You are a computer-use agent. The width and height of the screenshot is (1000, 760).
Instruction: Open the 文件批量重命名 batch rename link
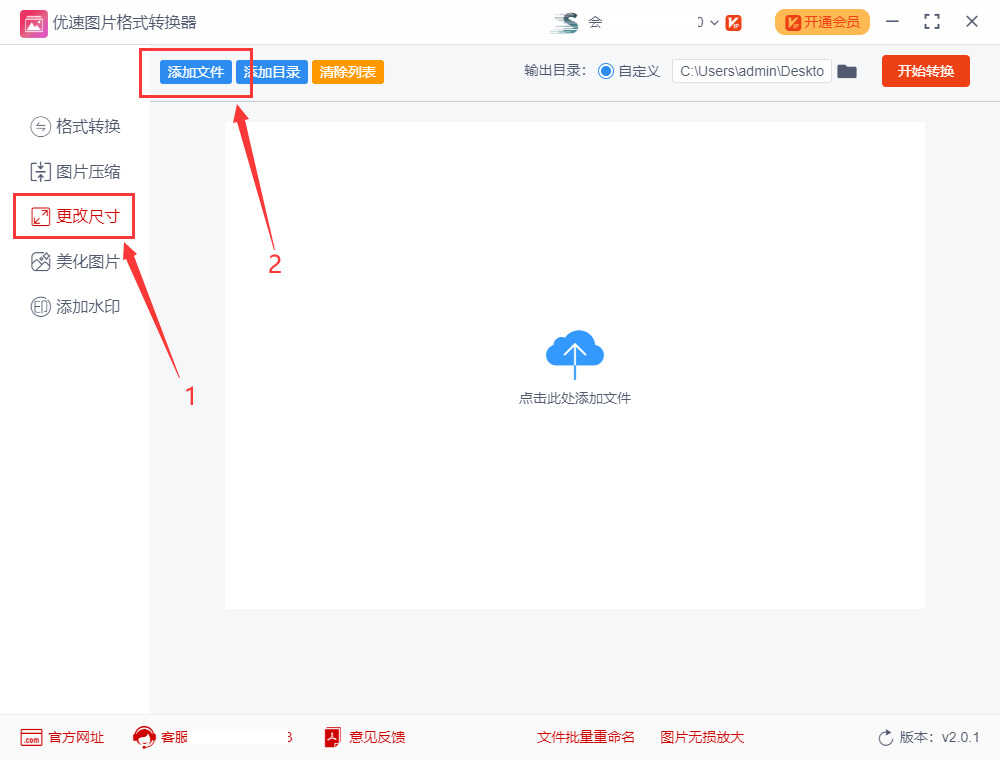[585, 737]
